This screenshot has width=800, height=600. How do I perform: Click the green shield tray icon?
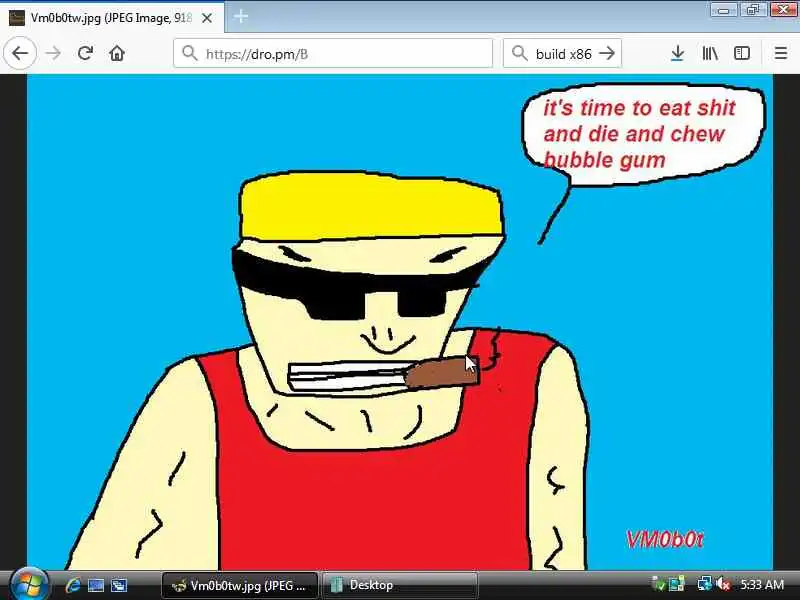pyautogui.click(x=658, y=584)
